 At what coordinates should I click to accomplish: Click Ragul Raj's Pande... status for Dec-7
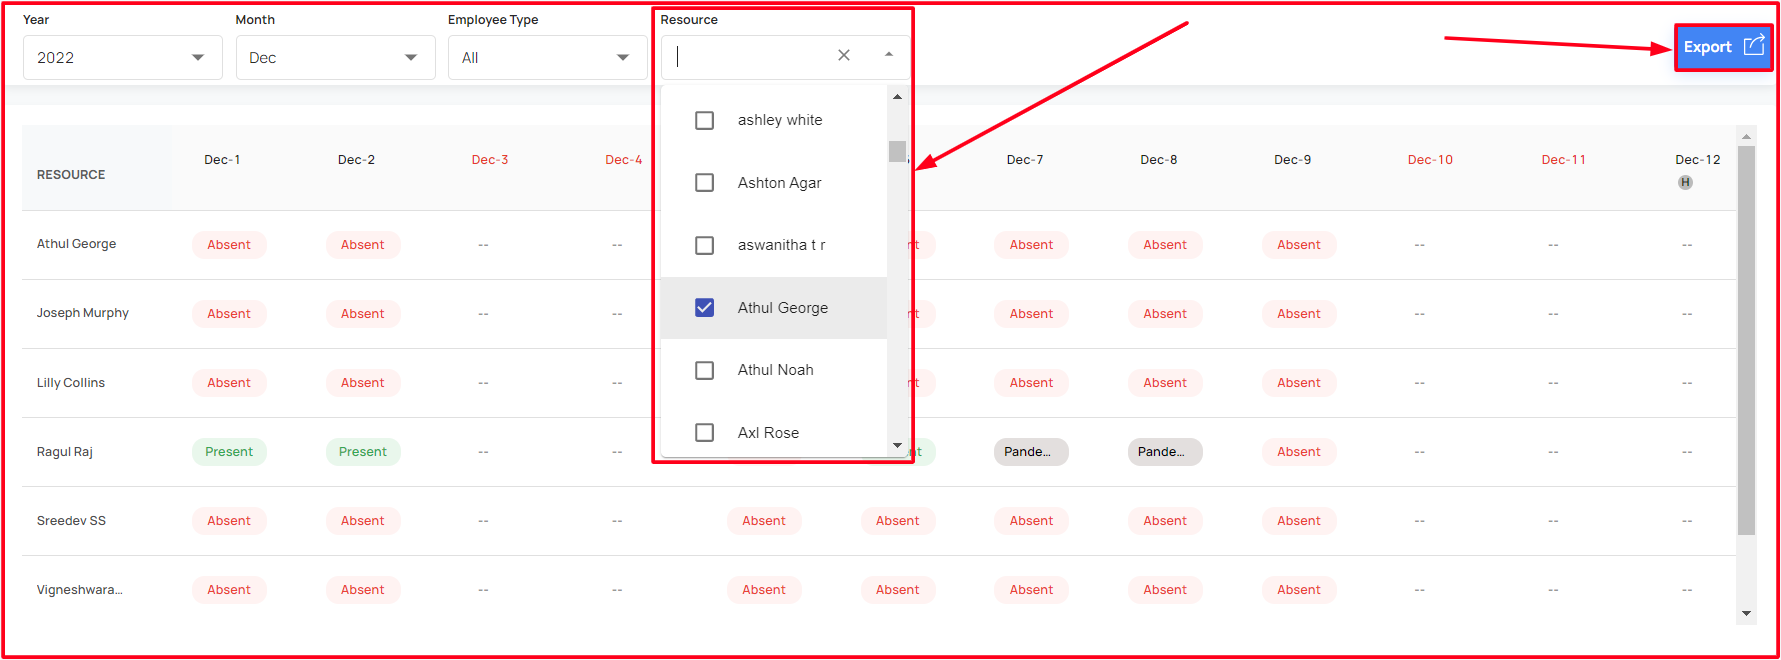tap(1031, 452)
